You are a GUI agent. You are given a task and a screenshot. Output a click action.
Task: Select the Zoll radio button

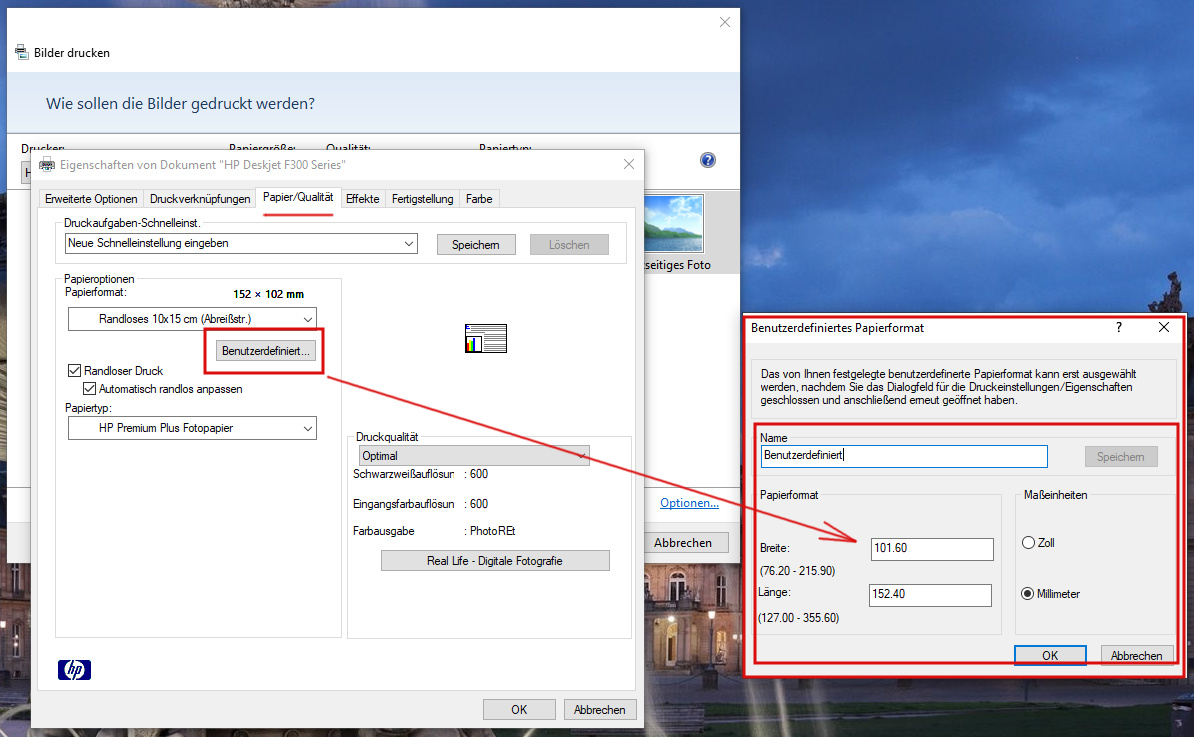[x=1029, y=543]
